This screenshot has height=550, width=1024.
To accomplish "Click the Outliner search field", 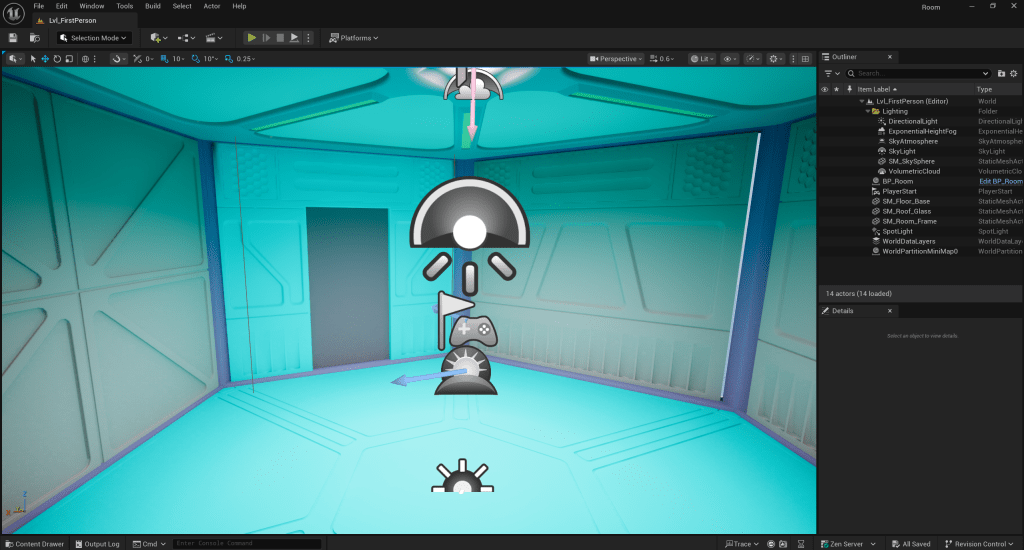I will (x=920, y=73).
